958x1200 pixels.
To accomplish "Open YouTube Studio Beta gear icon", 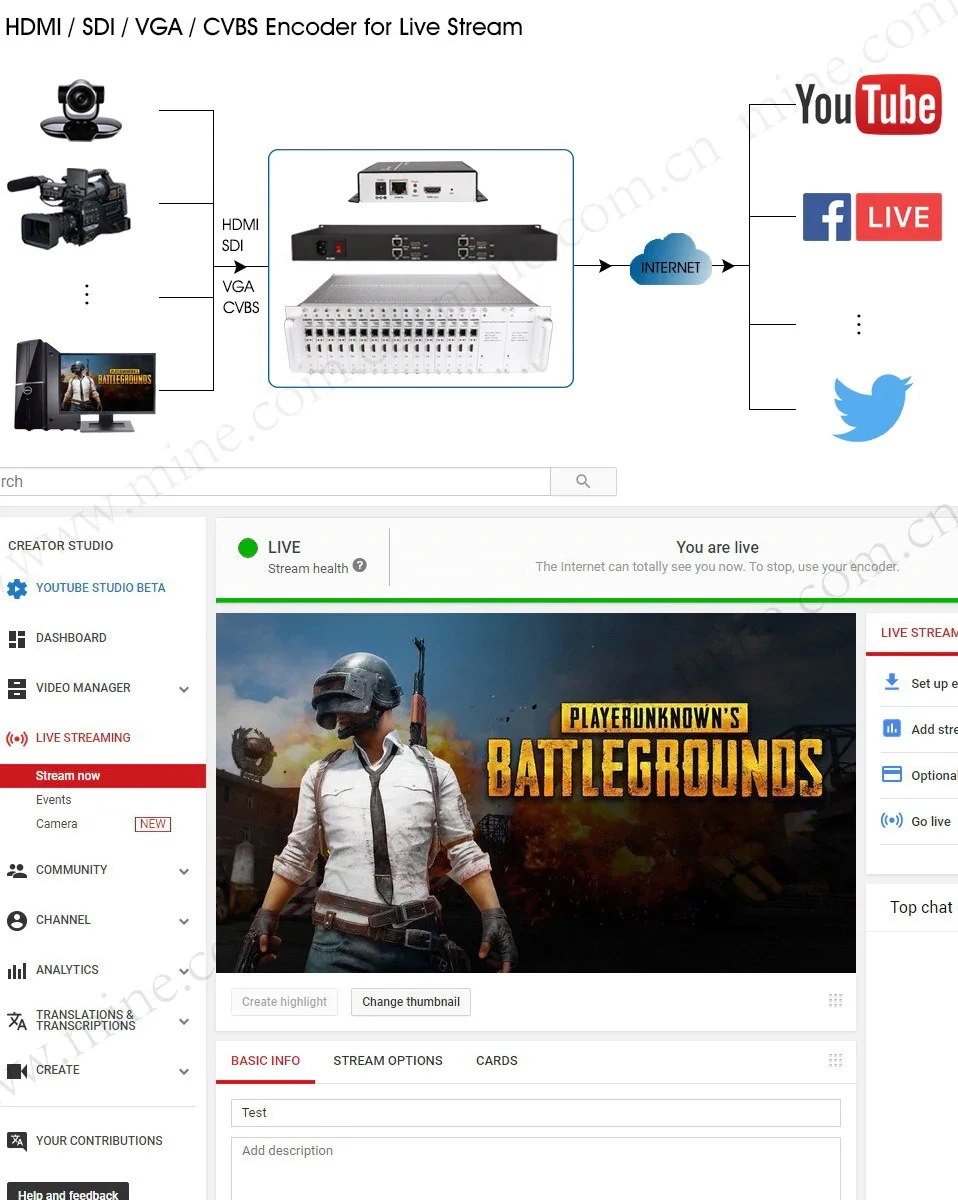I will pyautogui.click(x=17, y=588).
